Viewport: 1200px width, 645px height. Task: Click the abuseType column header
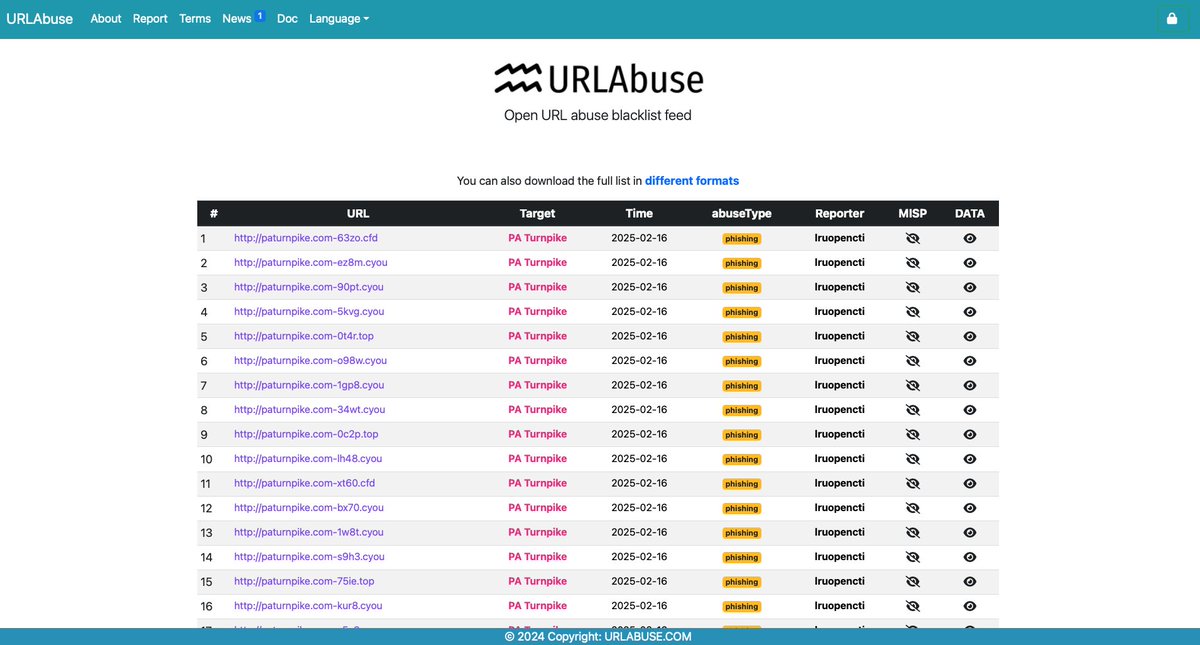(742, 213)
